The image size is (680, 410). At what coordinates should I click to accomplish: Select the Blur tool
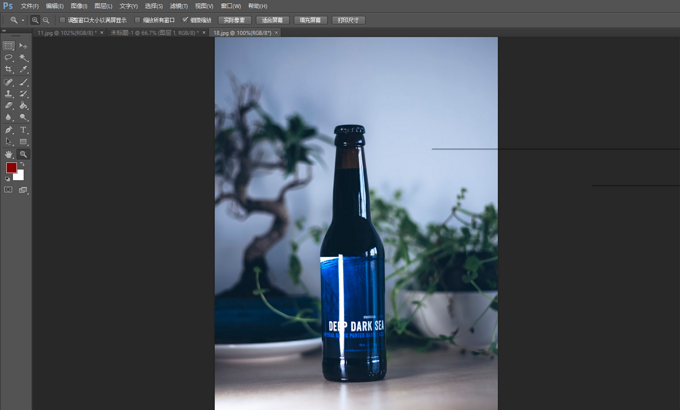(9, 117)
